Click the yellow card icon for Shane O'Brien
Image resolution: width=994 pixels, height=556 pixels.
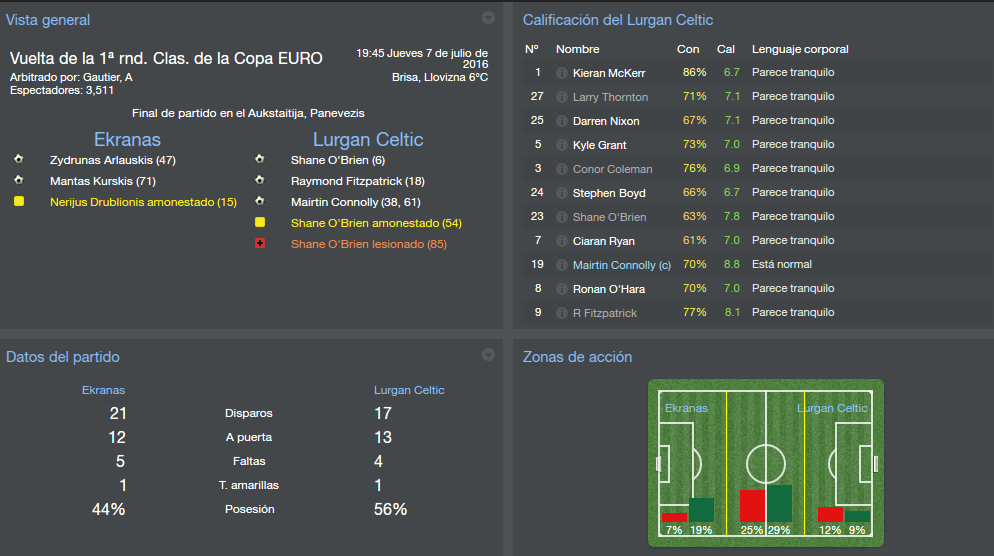click(x=260, y=222)
